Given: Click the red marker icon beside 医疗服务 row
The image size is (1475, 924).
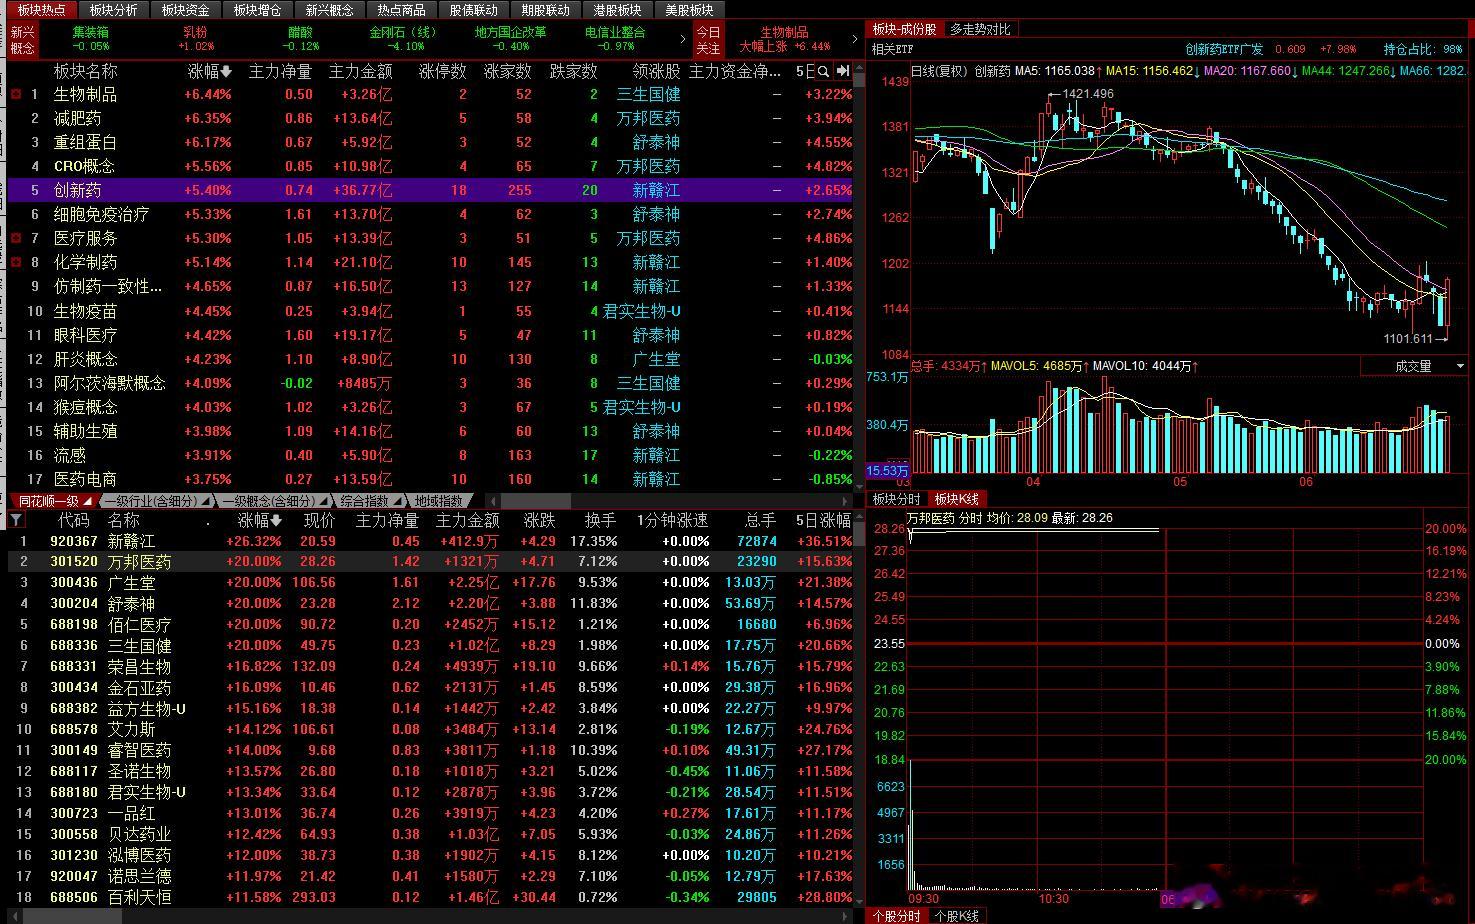Looking at the screenshot, I should tap(16, 238).
